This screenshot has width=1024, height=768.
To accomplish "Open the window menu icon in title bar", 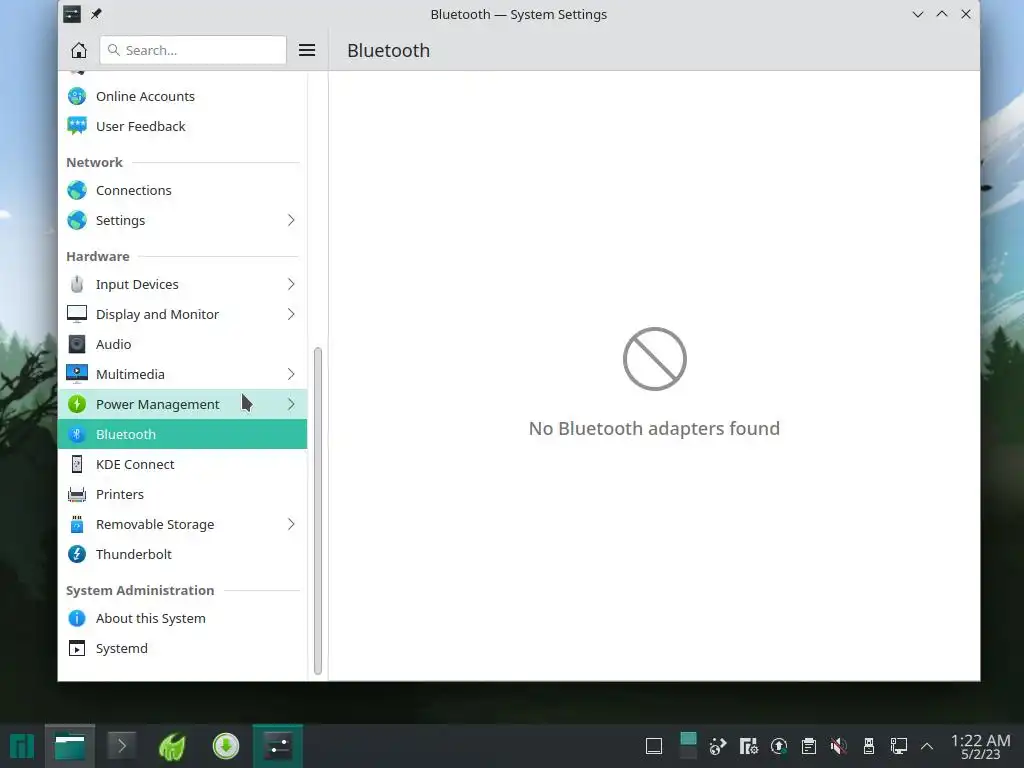I will pyautogui.click(x=72, y=14).
